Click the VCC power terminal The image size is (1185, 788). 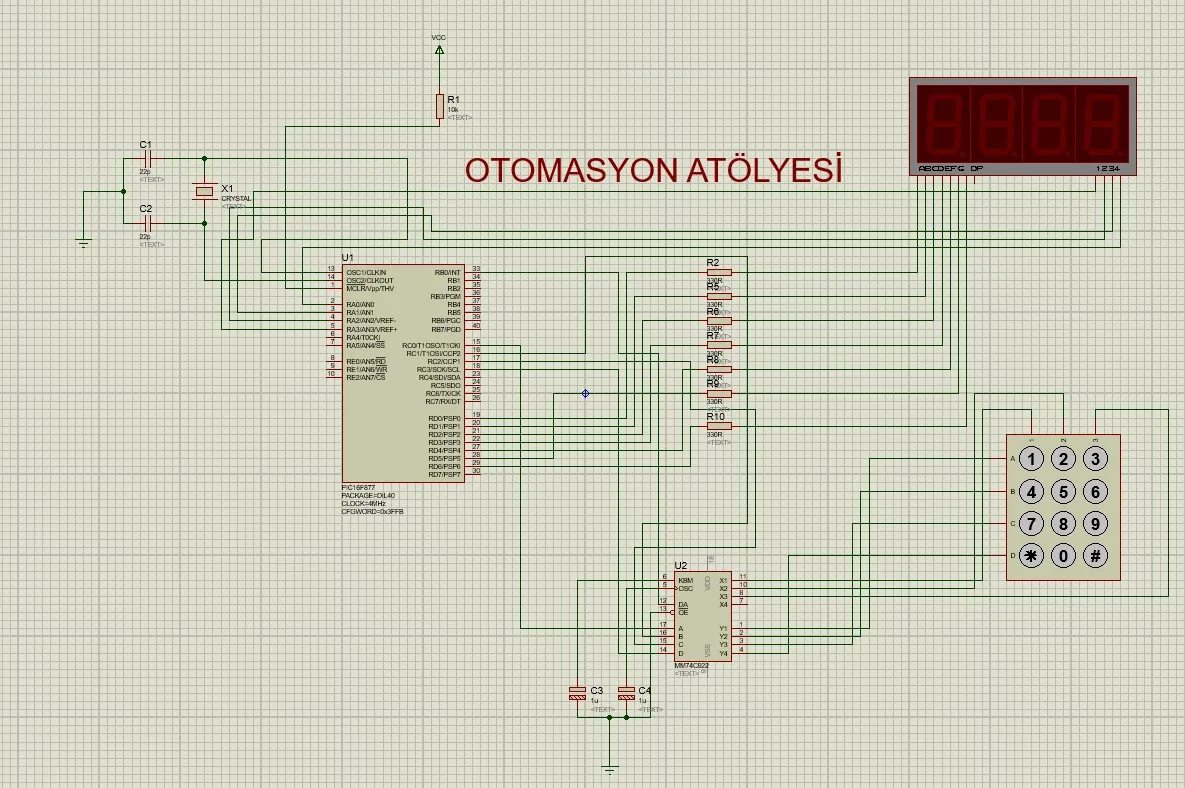pos(439,46)
